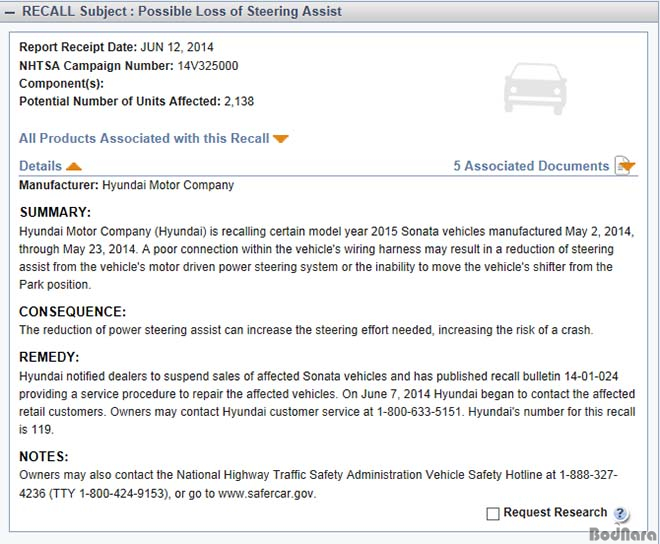The height and width of the screenshot is (544, 660).
Task: Open the 5 Associated Documents link
Action: [x=531, y=166]
